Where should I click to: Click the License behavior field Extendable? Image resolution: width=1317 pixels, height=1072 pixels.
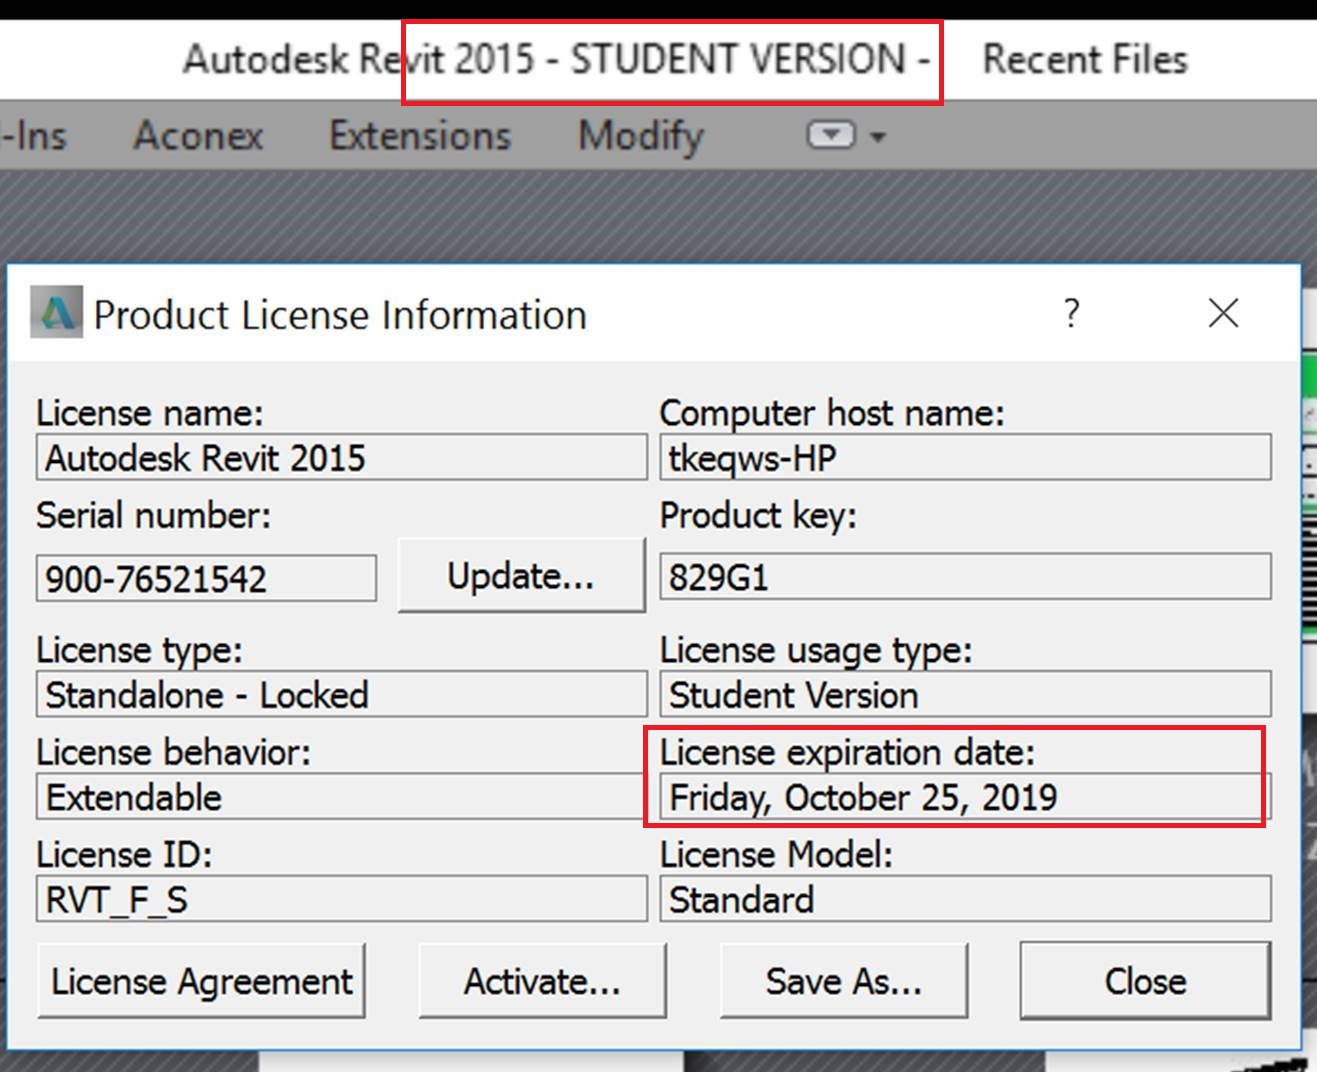[342, 797]
